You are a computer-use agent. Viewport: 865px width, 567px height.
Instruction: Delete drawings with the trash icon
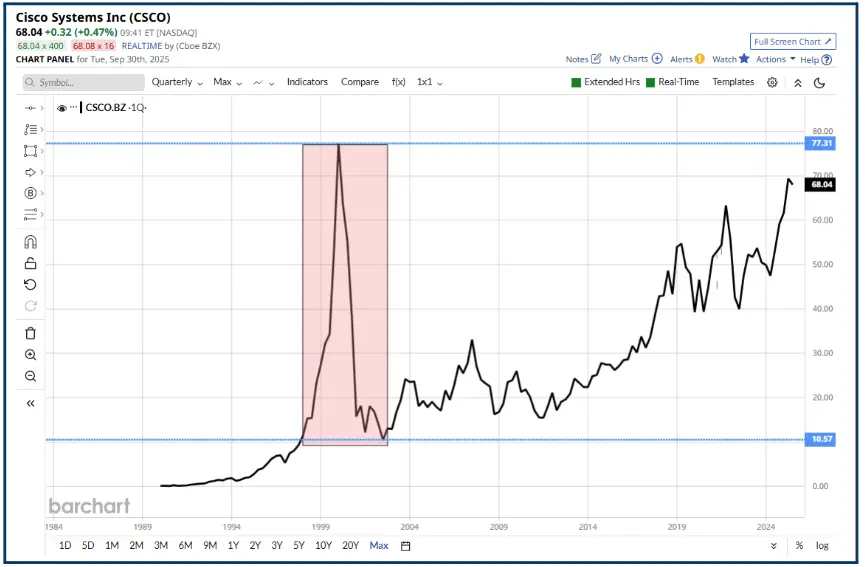tap(30, 333)
